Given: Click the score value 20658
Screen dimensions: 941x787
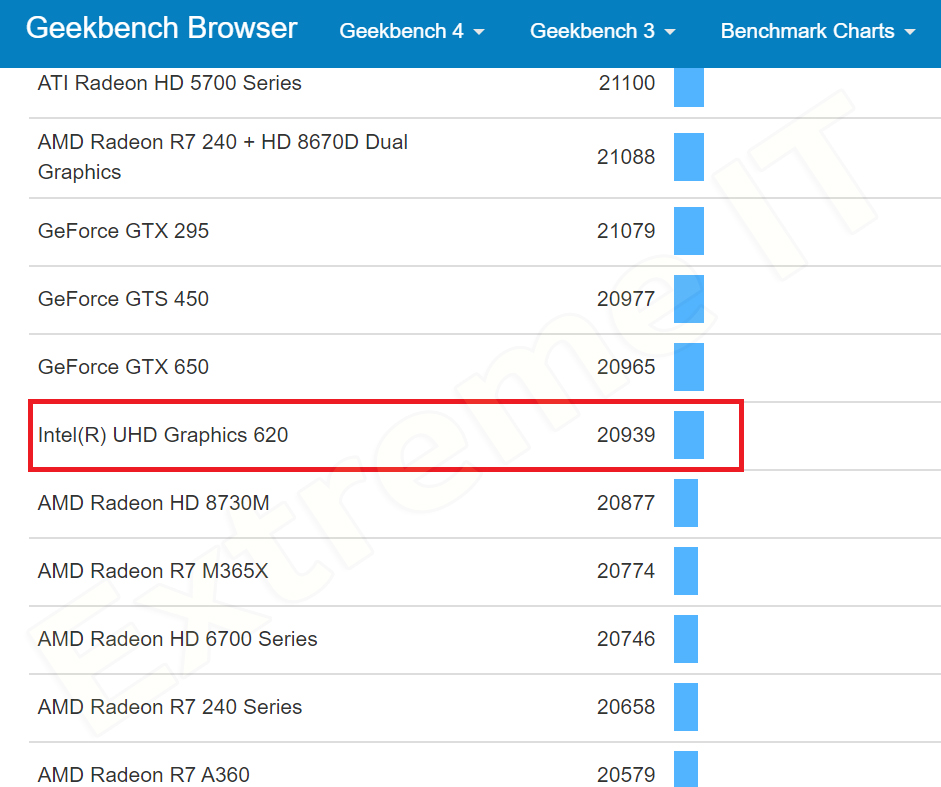Looking at the screenshot, I should click(626, 707).
